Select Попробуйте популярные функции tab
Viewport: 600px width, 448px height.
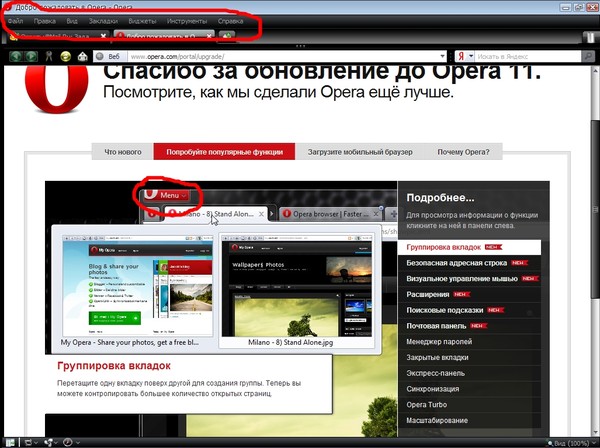coord(224,152)
